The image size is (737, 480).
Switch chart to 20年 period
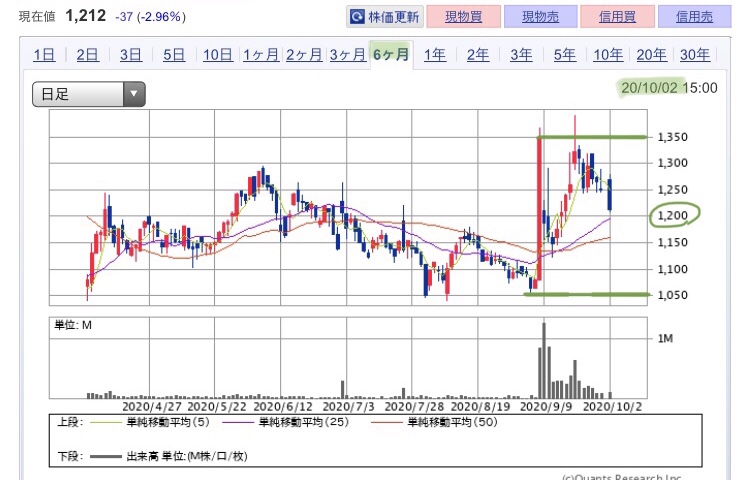(x=651, y=55)
